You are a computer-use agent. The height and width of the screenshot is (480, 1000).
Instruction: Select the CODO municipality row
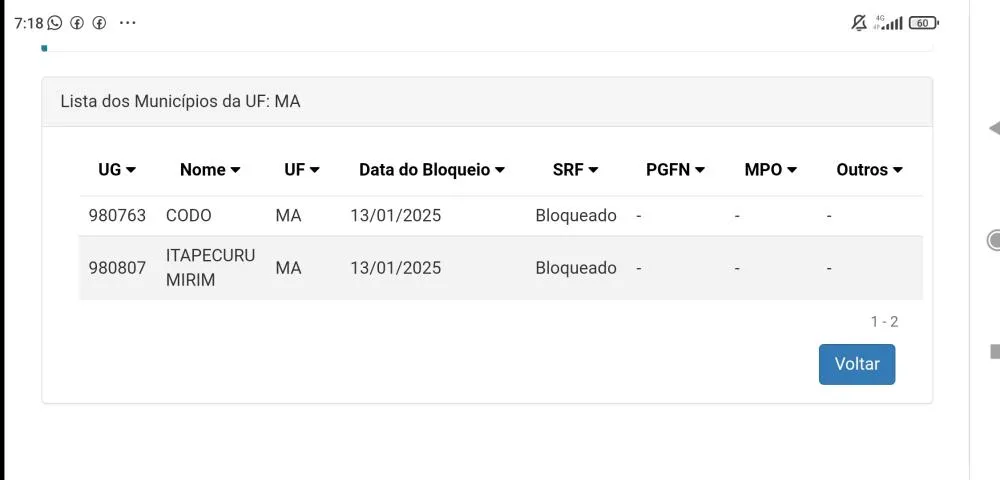click(189, 215)
